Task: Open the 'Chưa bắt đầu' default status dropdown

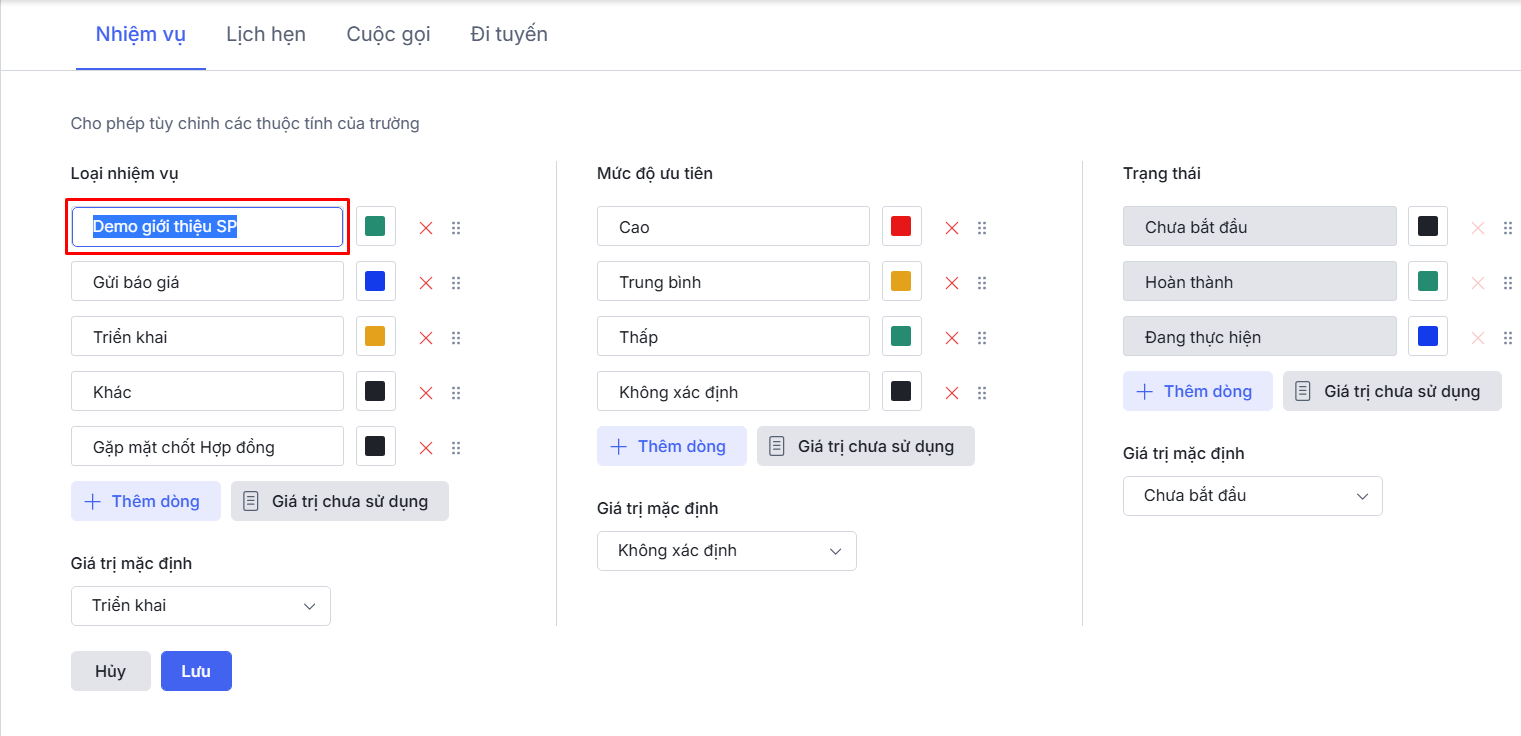Action: click(1253, 496)
